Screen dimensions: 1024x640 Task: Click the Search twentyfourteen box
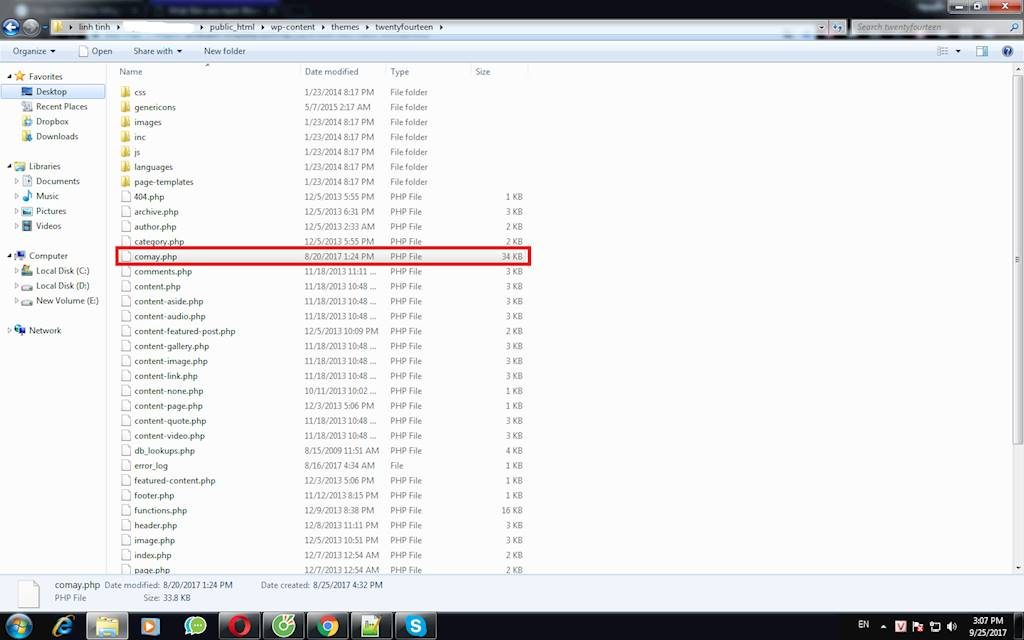[x=936, y=27]
